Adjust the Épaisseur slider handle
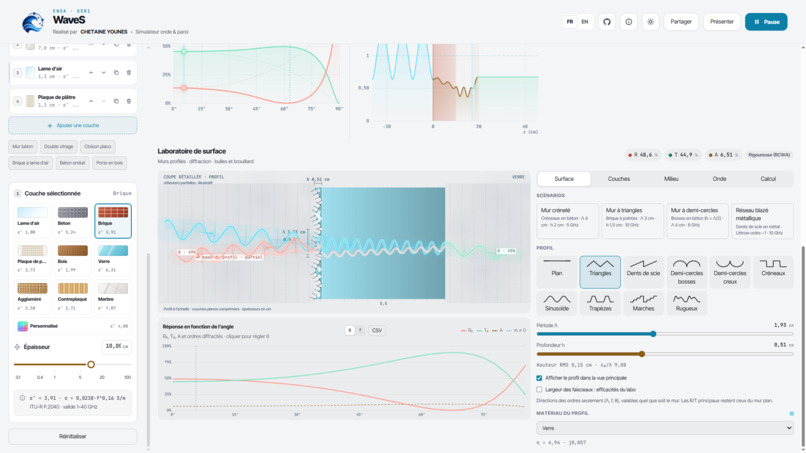 pyautogui.click(x=91, y=365)
